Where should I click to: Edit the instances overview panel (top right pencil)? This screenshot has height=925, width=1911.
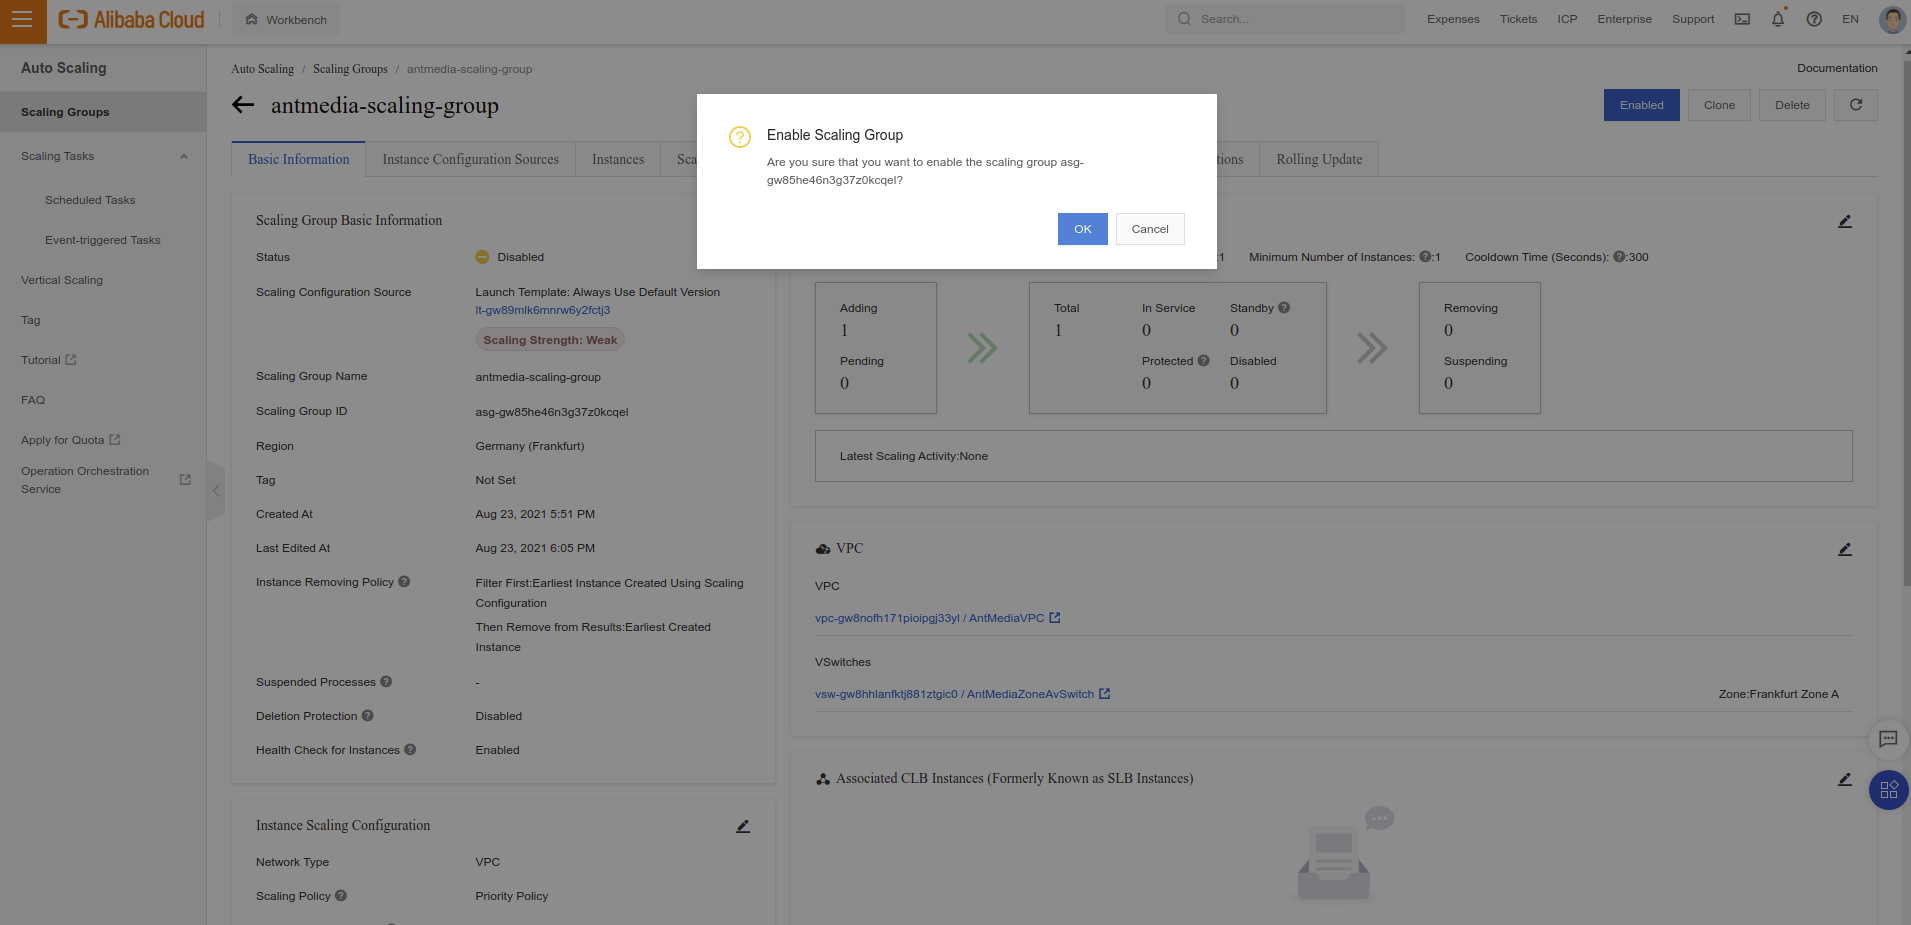[1845, 221]
